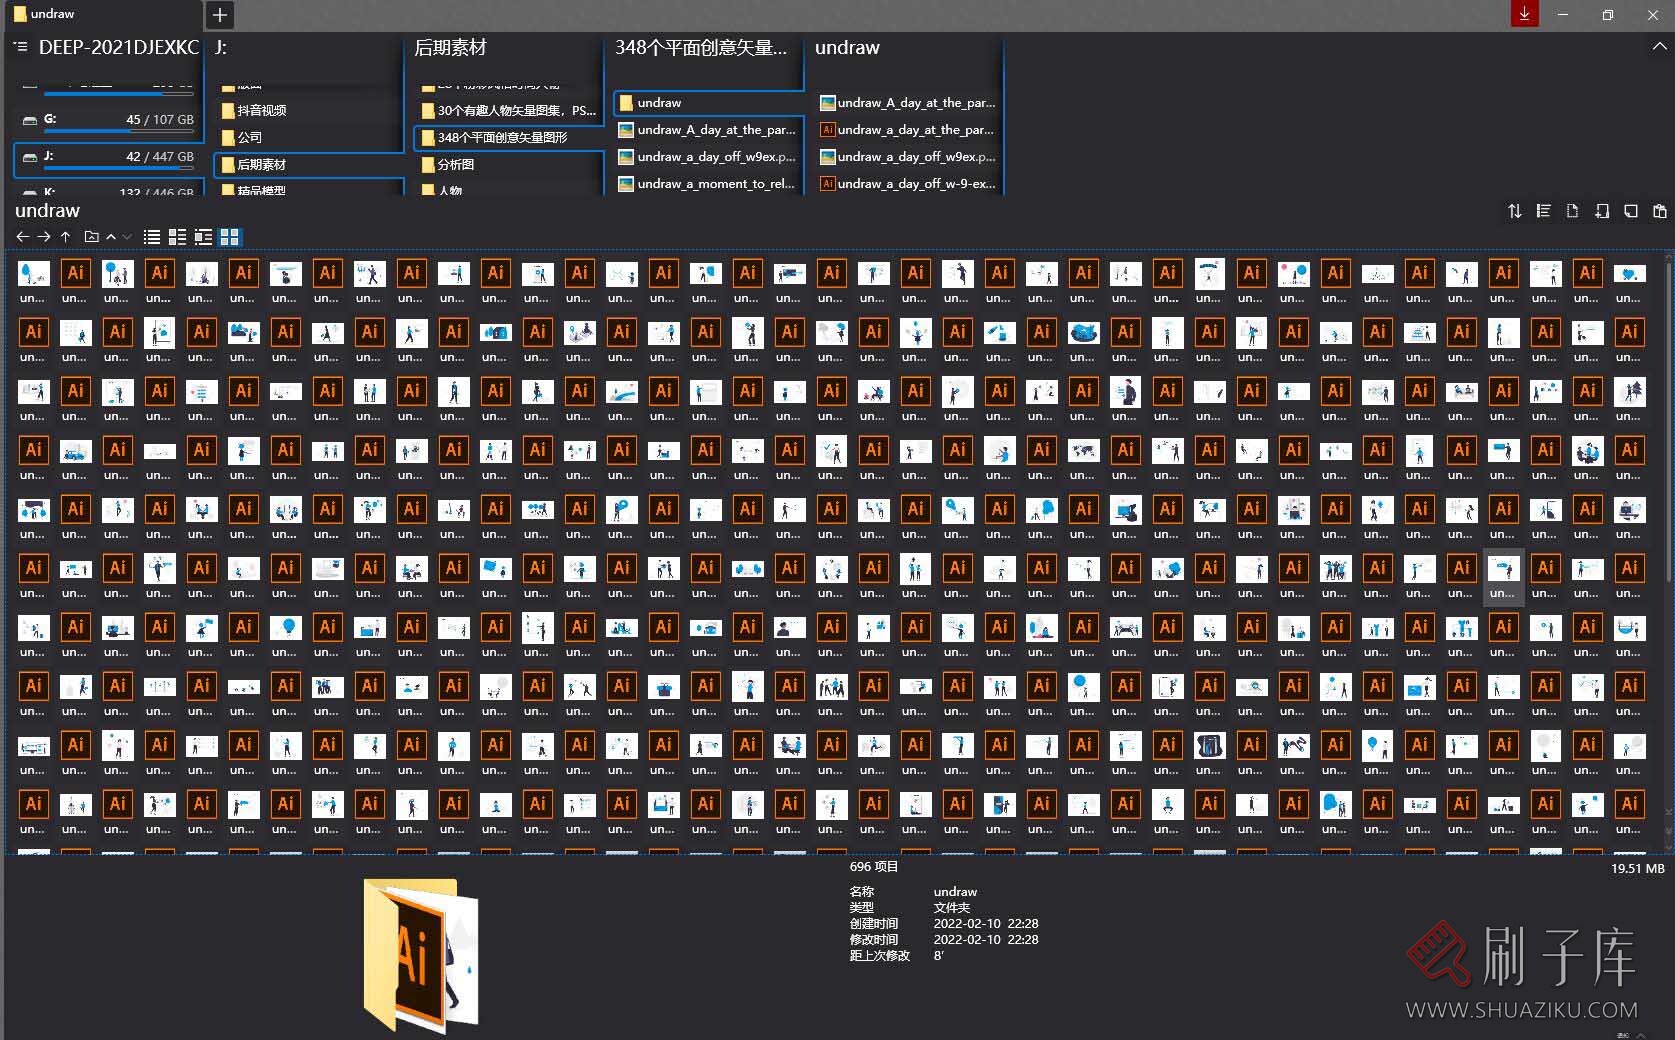Switch to plain list view

152,237
